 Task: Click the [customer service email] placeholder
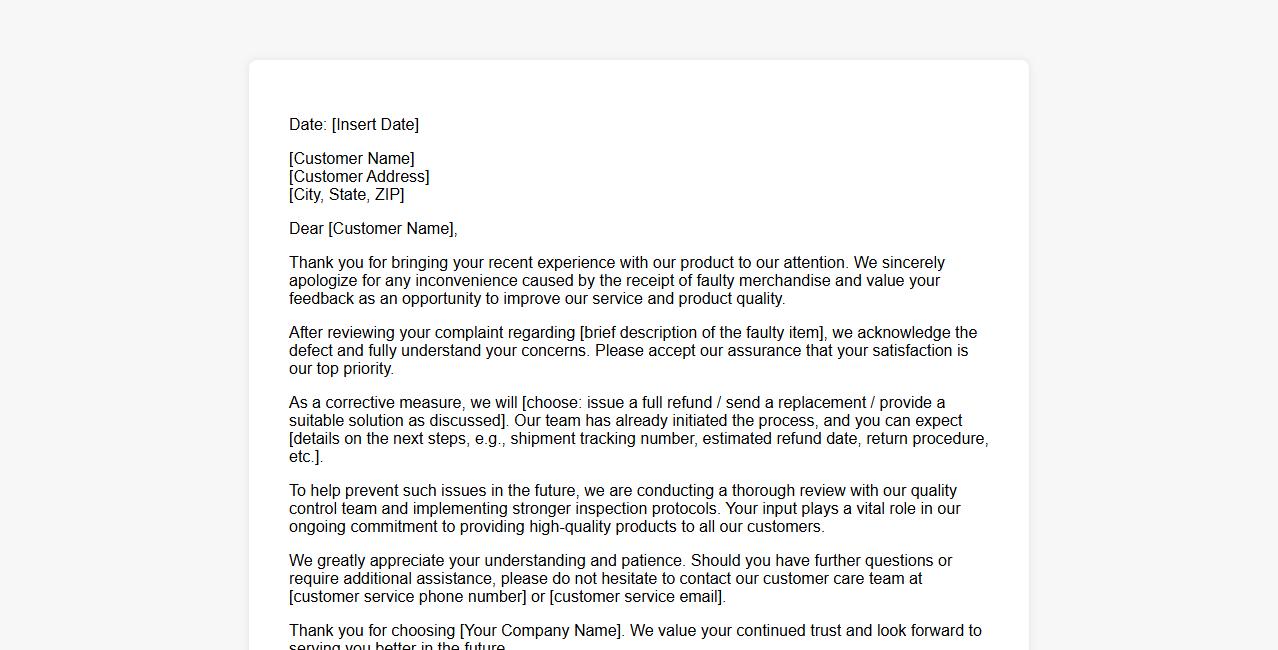(x=637, y=597)
